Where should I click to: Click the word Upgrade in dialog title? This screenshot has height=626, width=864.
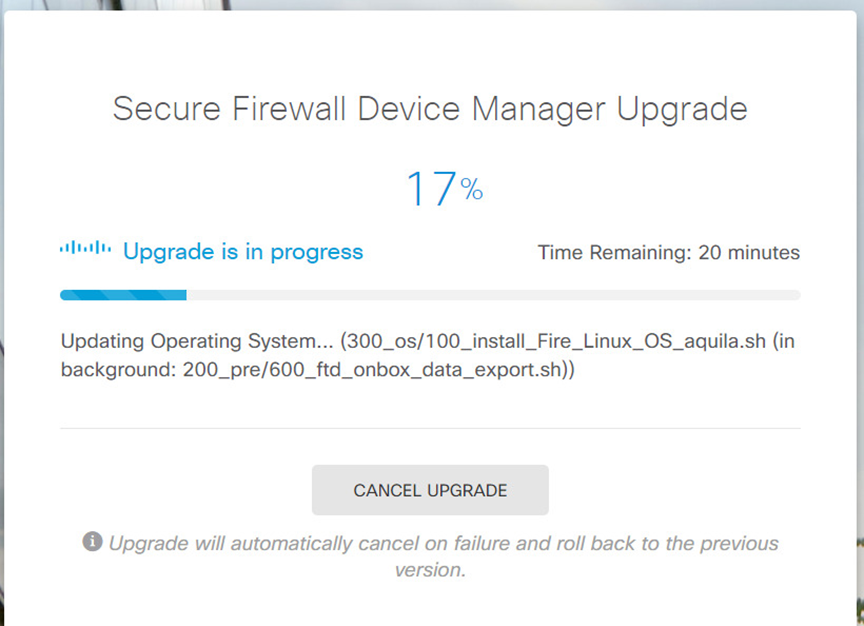point(682,110)
